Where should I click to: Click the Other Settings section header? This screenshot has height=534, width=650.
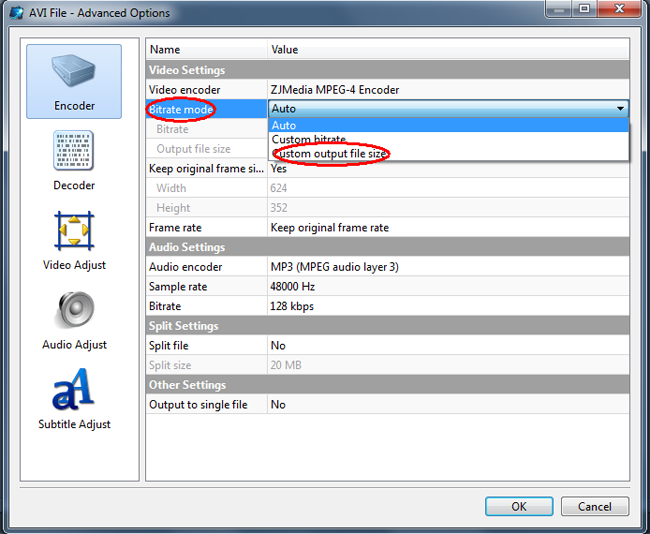(388, 385)
